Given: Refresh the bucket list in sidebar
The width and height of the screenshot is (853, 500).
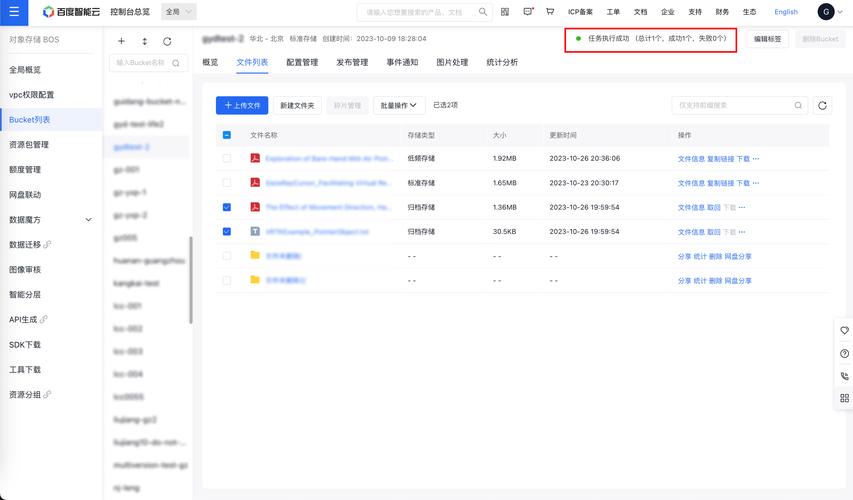Looking at the screenshot, I should point(167,41).
